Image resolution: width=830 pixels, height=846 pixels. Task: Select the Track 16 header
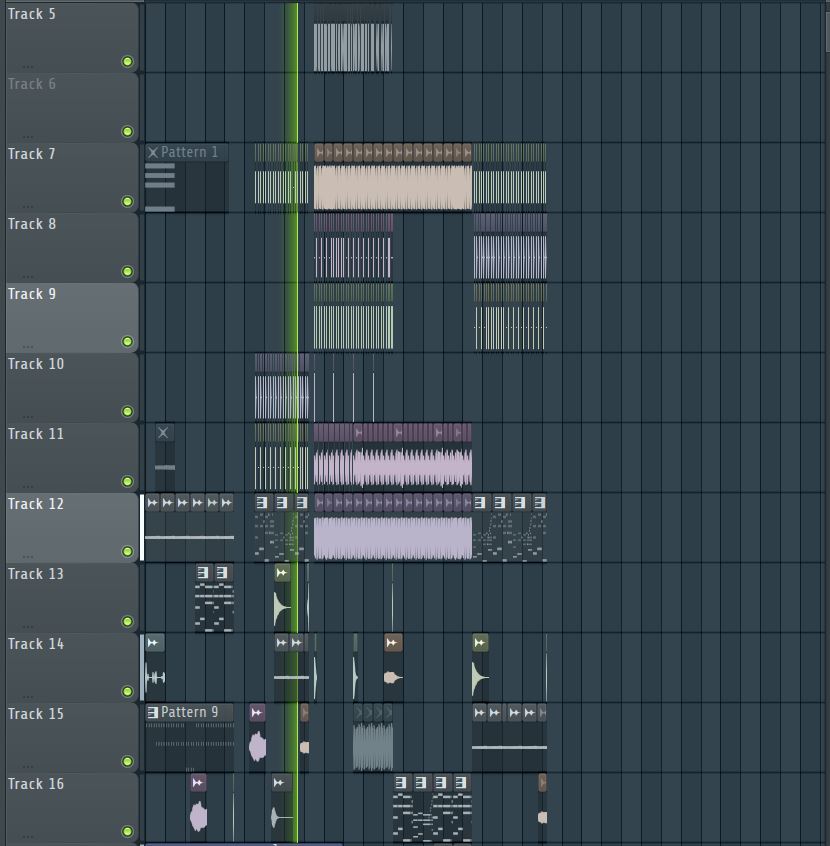(72, 808)
